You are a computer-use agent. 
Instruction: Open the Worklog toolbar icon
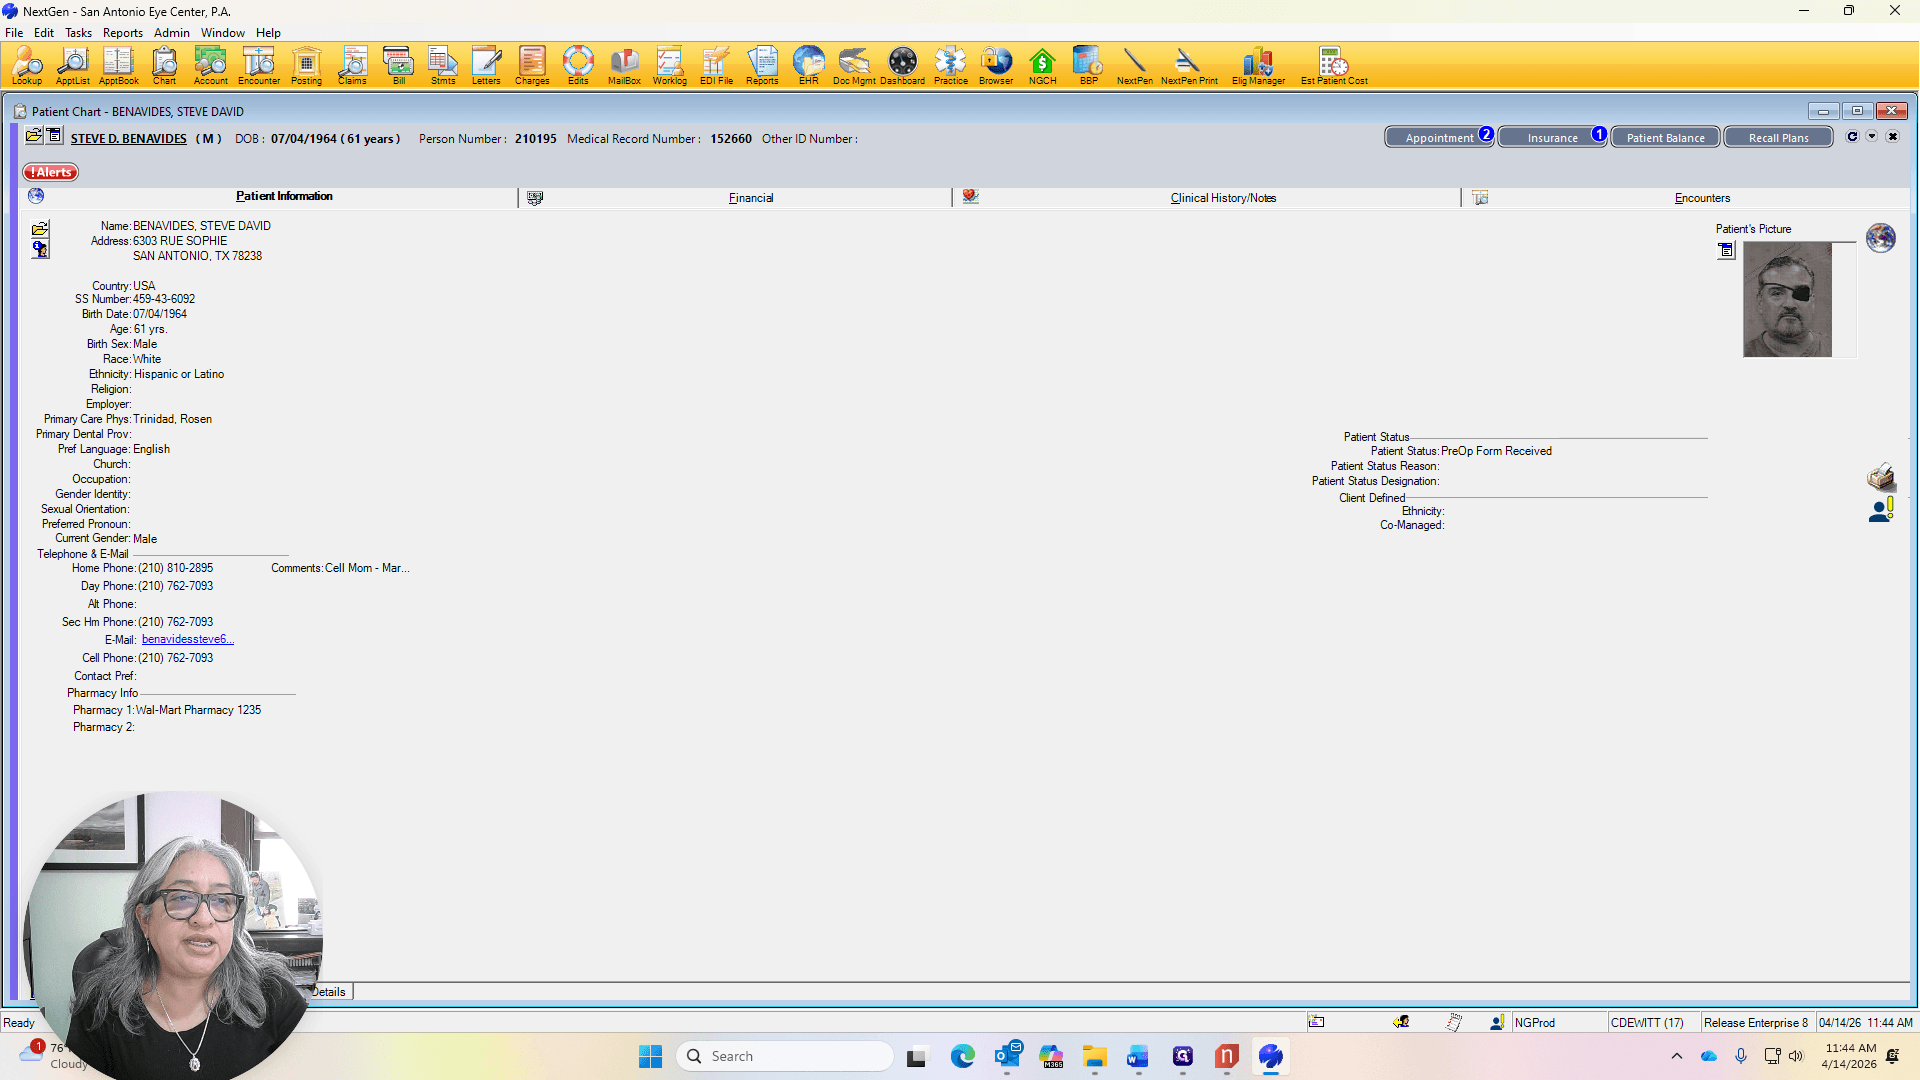point(670,65)
